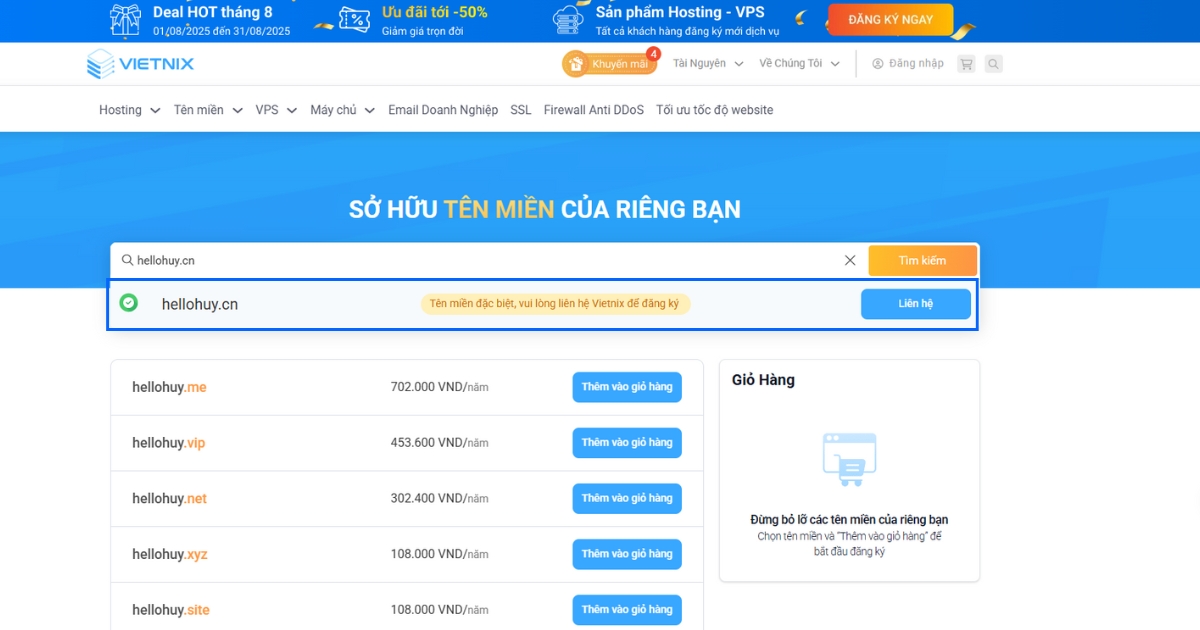
Task: Click the Đăng nhập user icon
Action: click(877, 63)
